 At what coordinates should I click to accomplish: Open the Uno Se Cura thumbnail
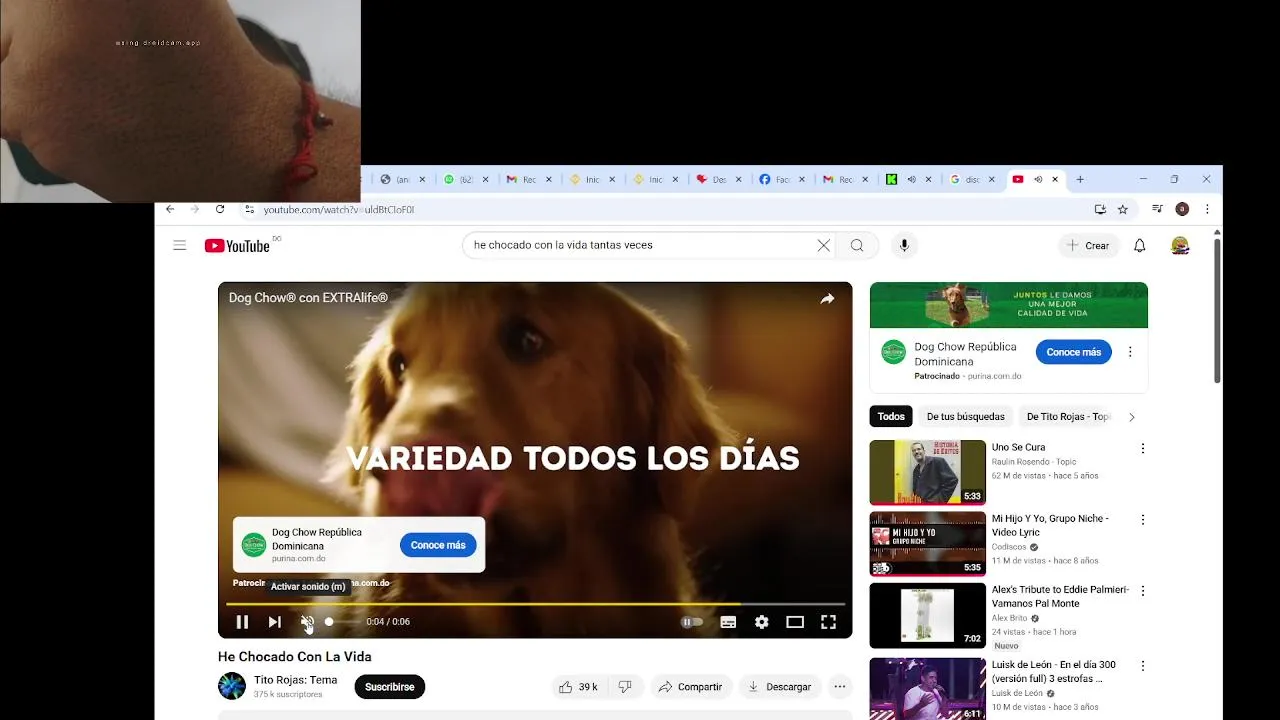927,472
